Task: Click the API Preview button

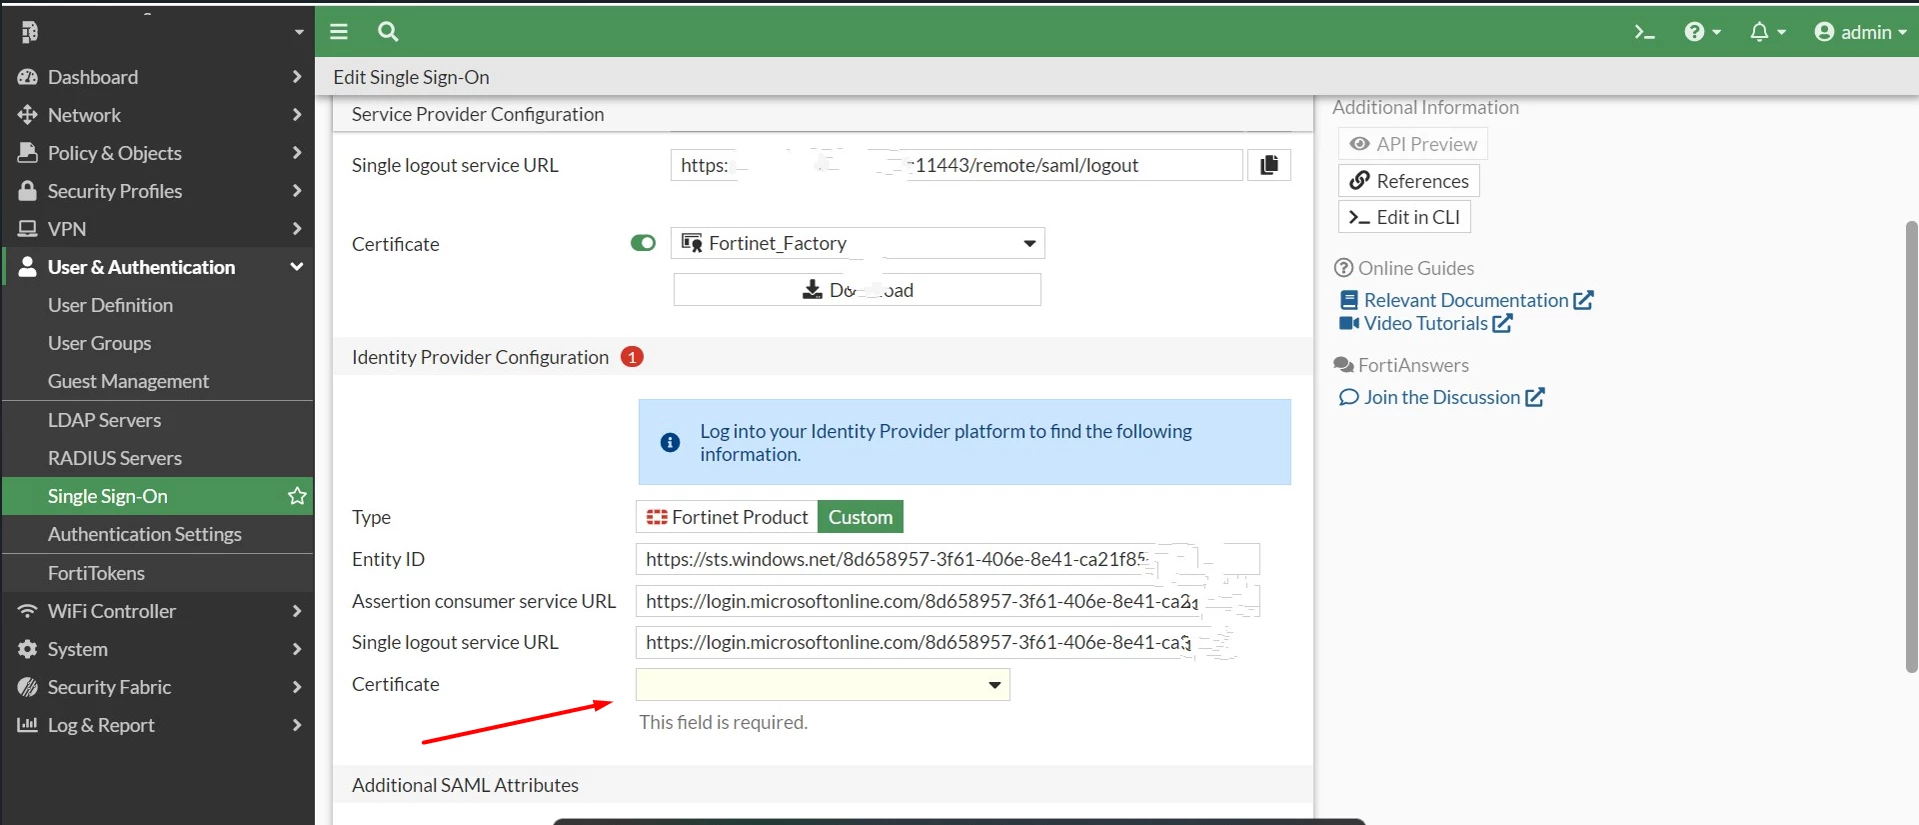Action: (1413, 144)
